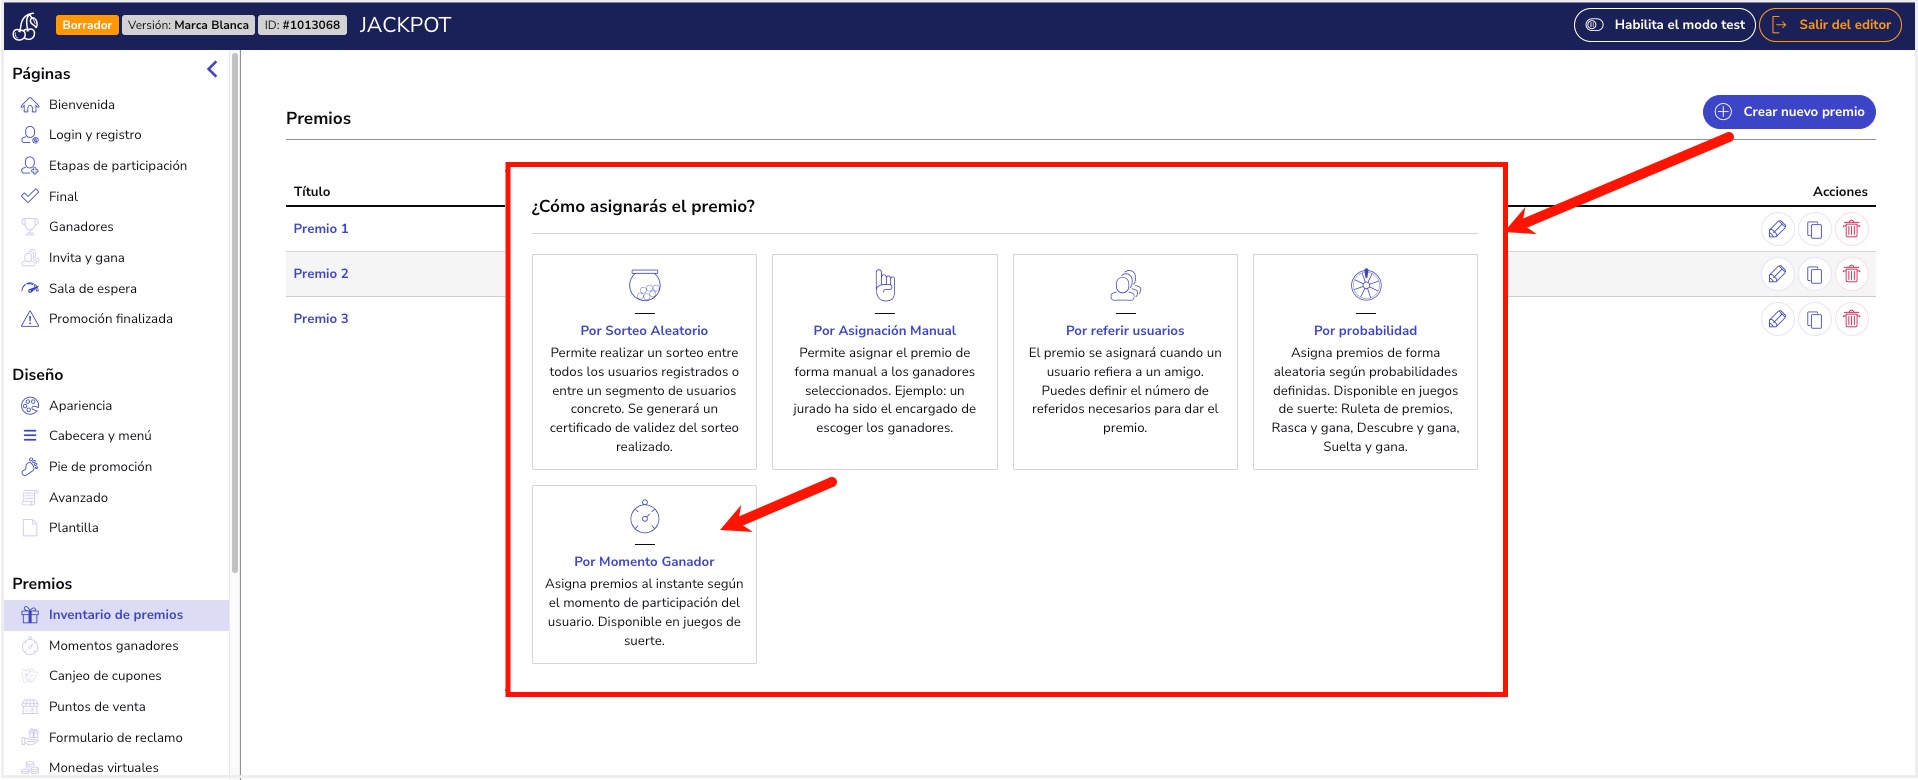Toggle Habilita el modo test
Viewport: 1918px width, 780px height.
(x=1664, y=25)
